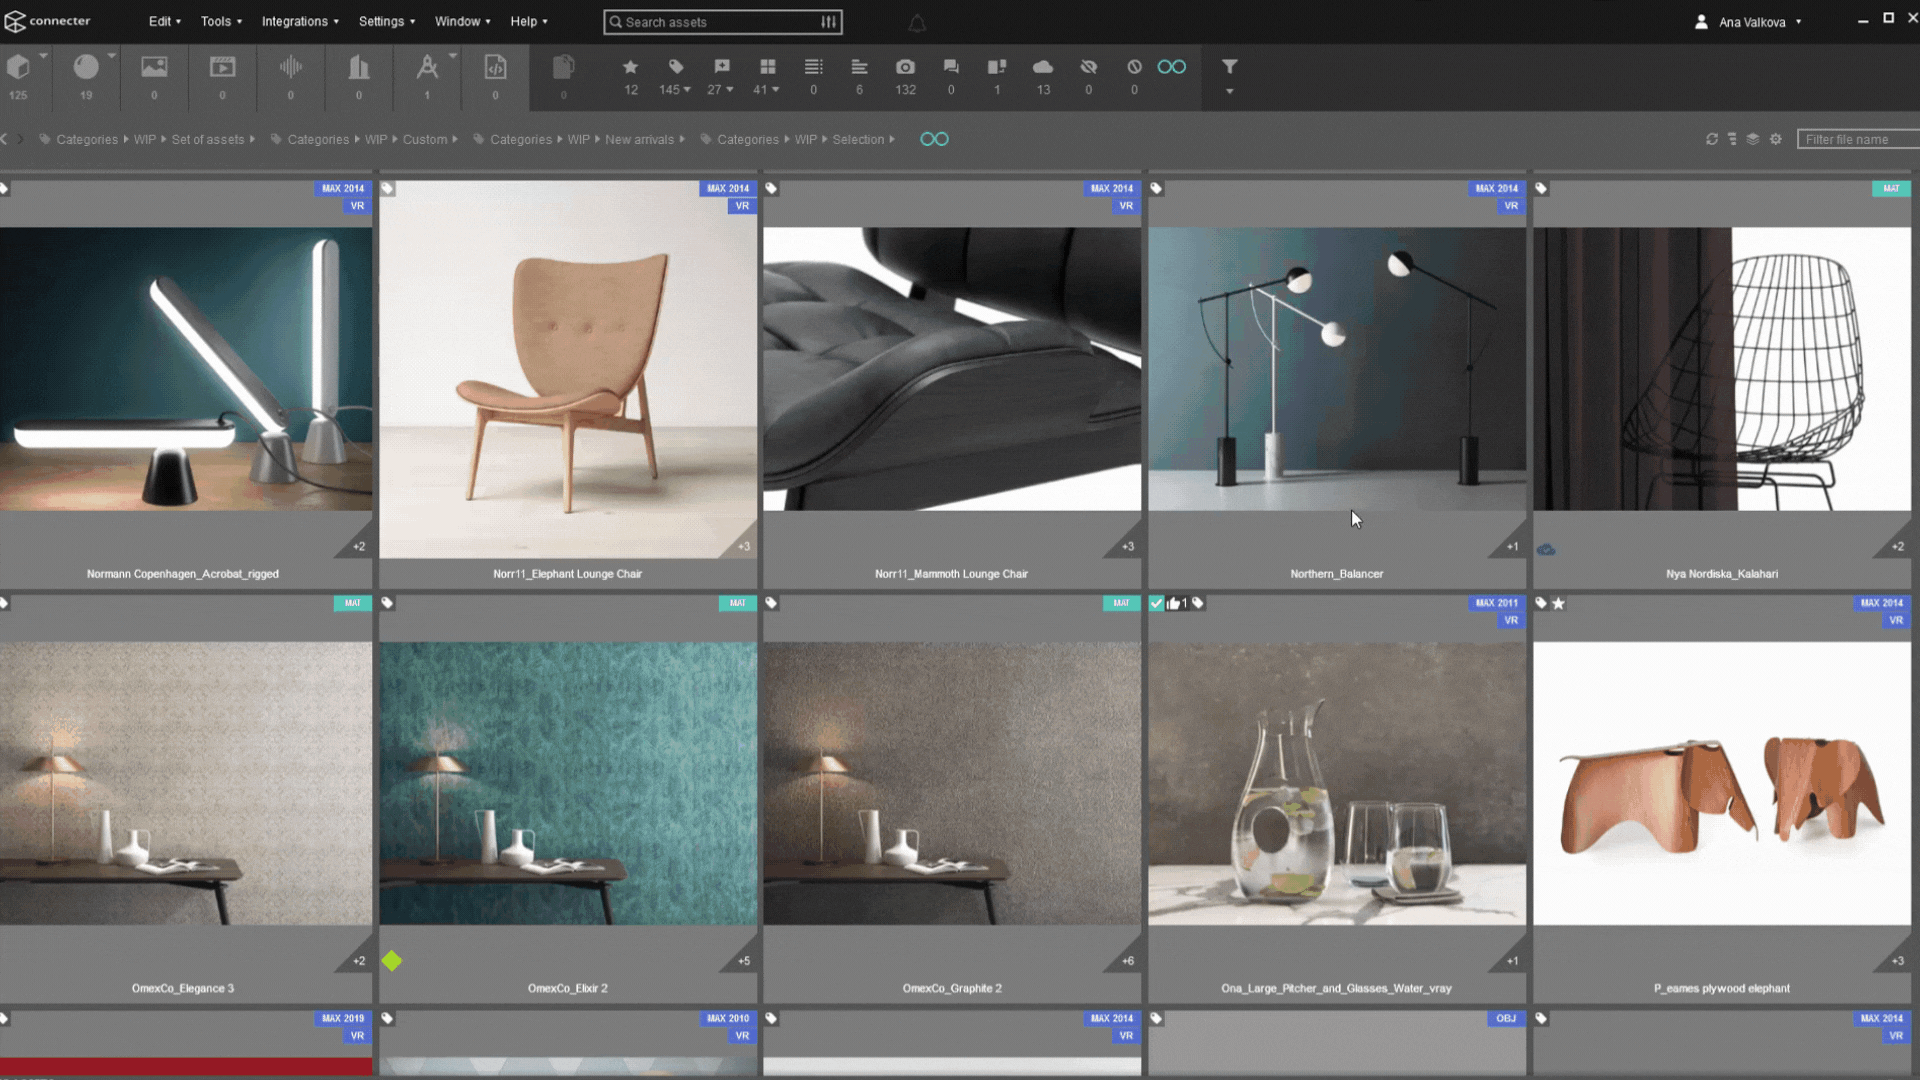Open the Help menu

529,21
